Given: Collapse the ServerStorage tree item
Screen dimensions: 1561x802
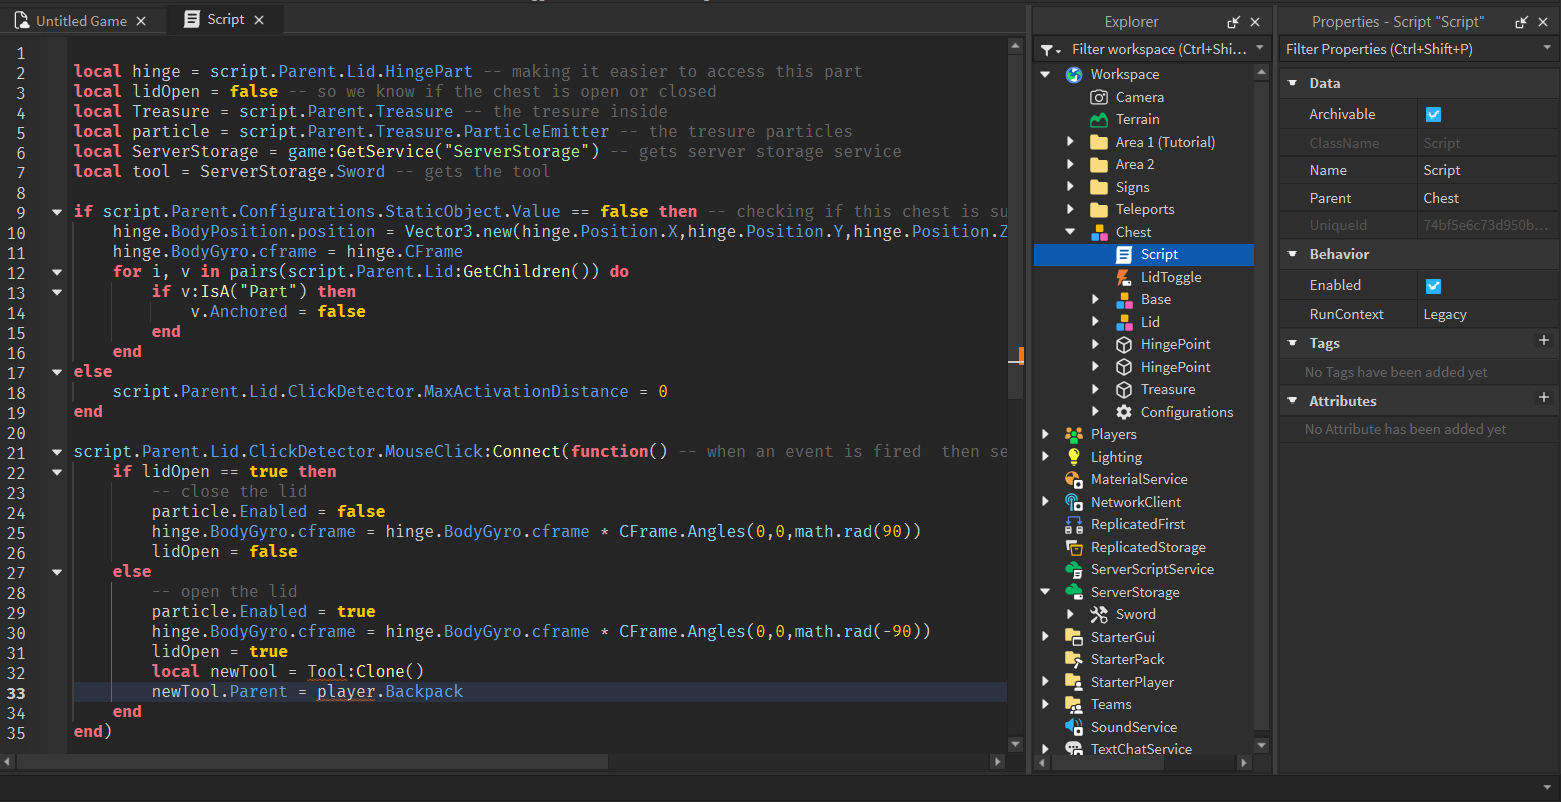Looking at the screenshot, I should tap(1045, 591).
